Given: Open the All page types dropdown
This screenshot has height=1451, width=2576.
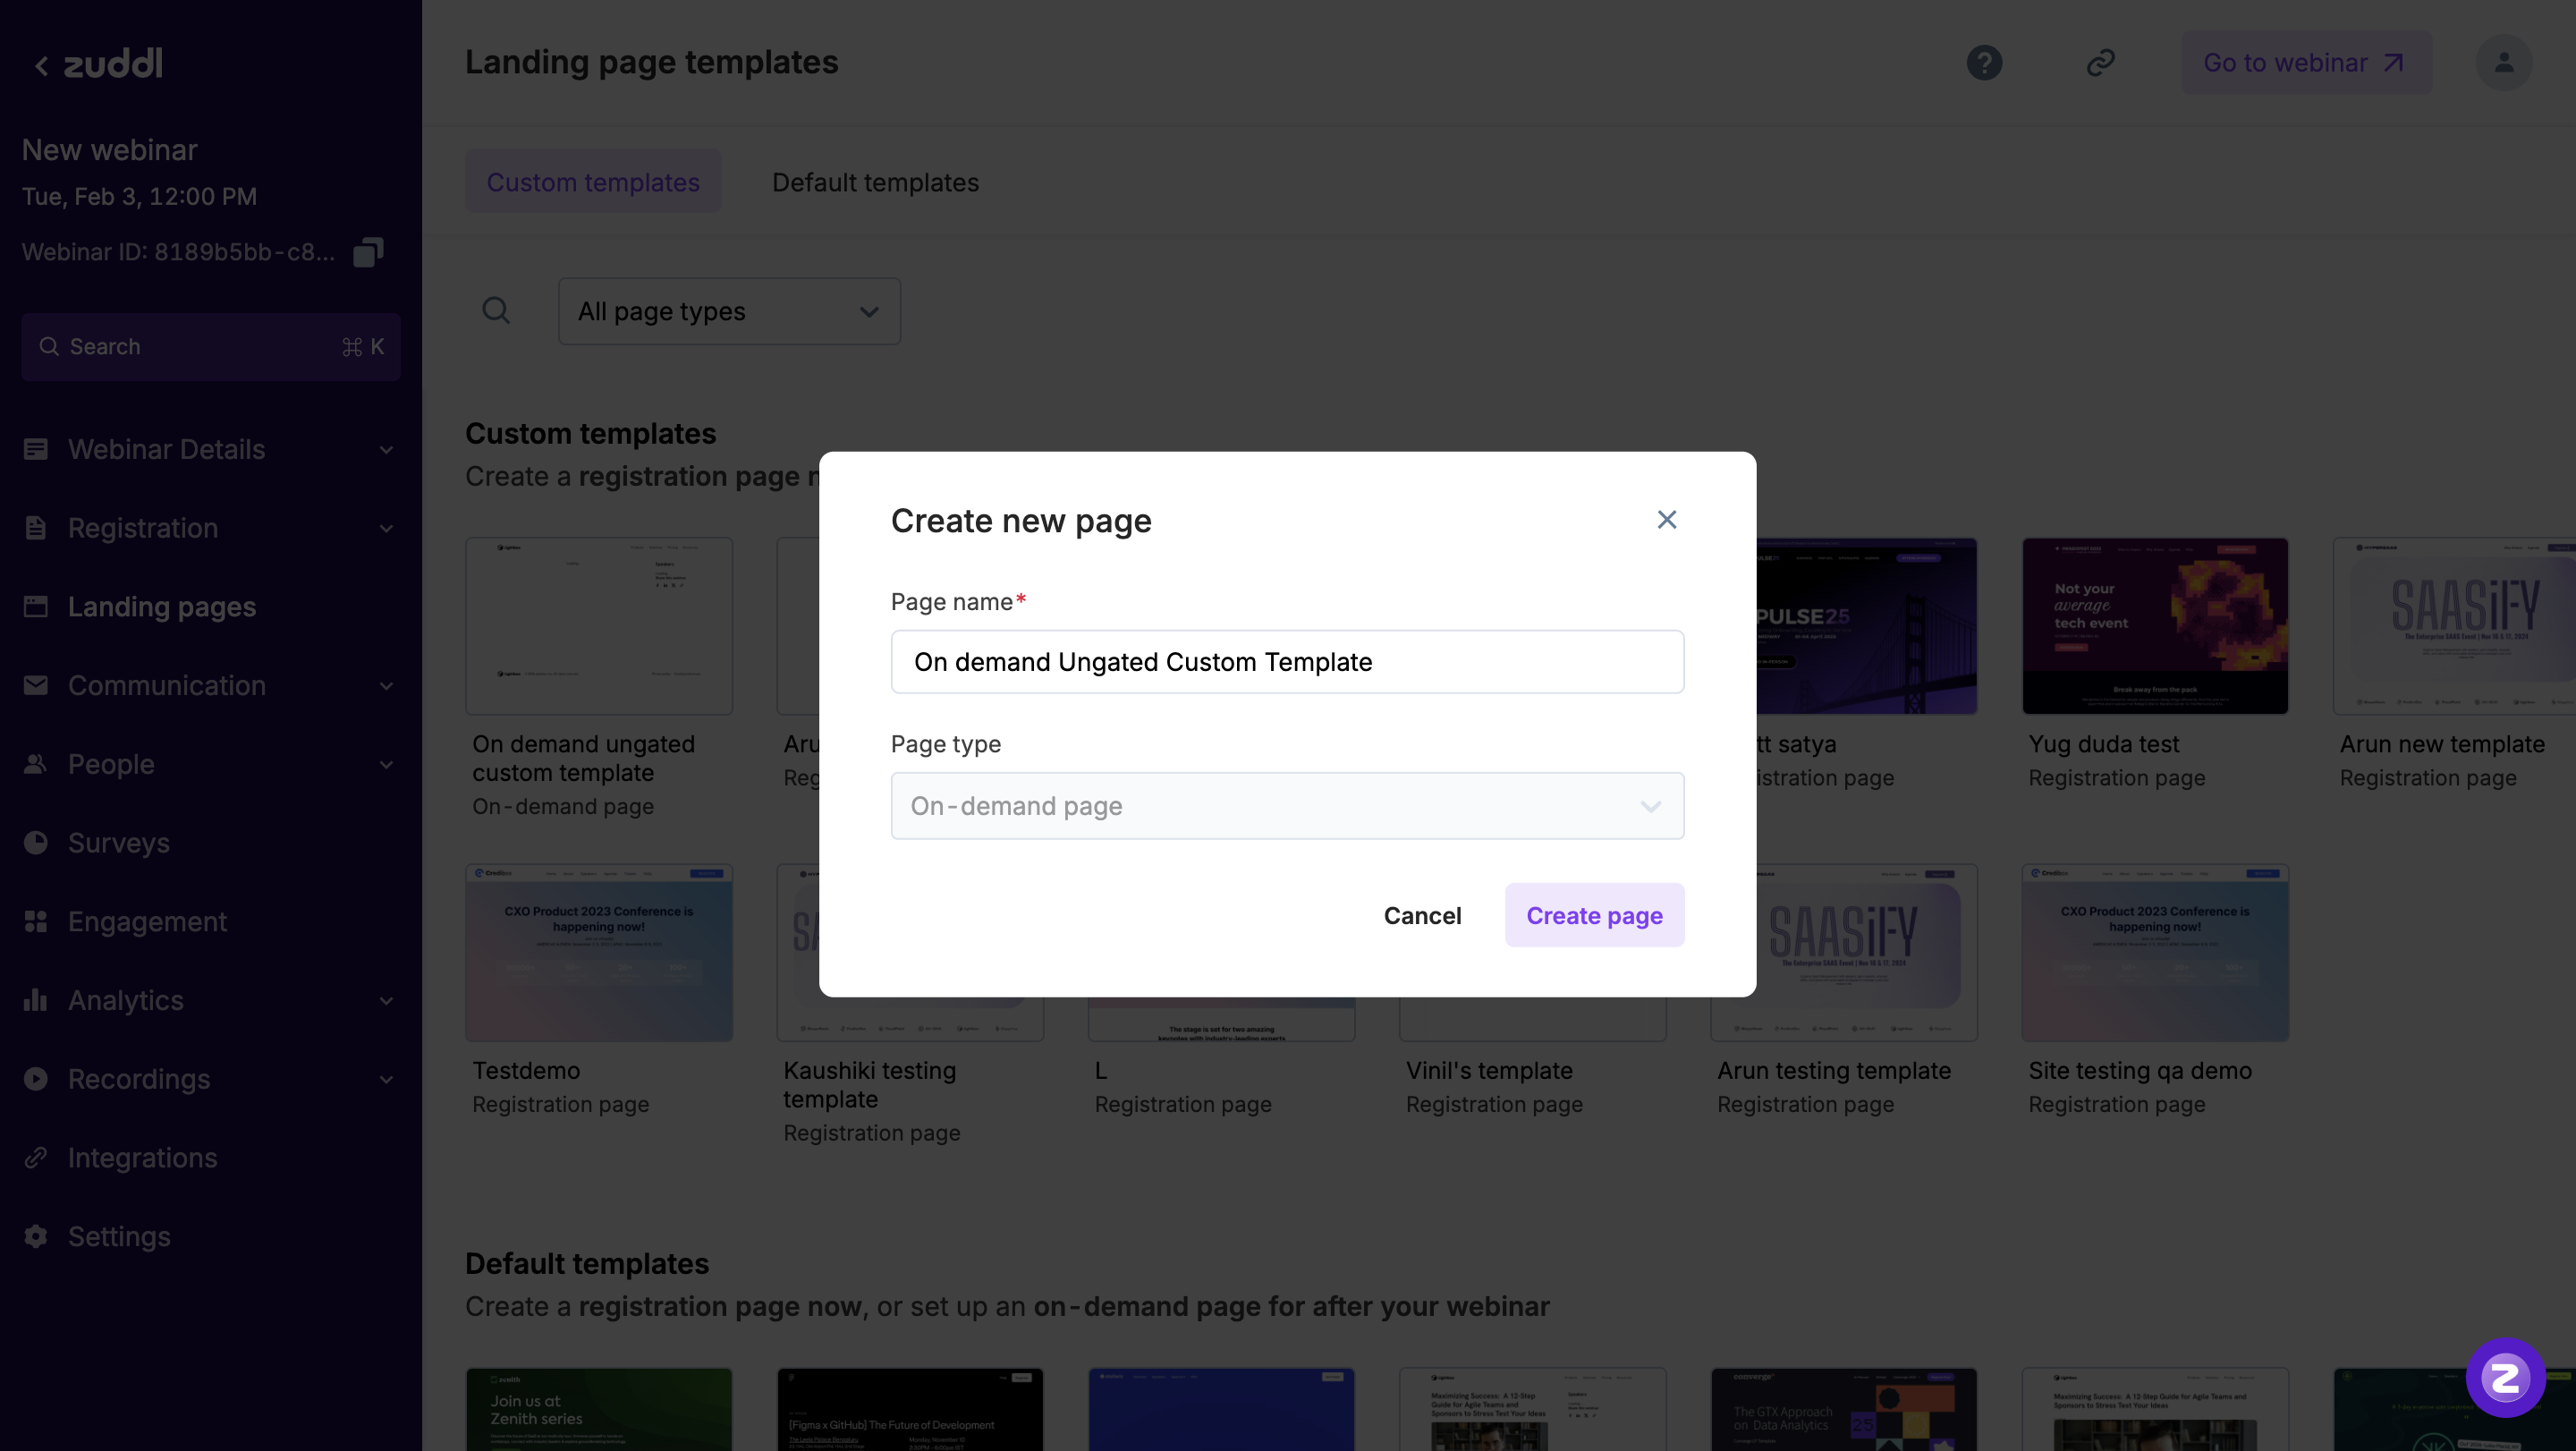Looking at the screenshot, I should coord(729,311).
